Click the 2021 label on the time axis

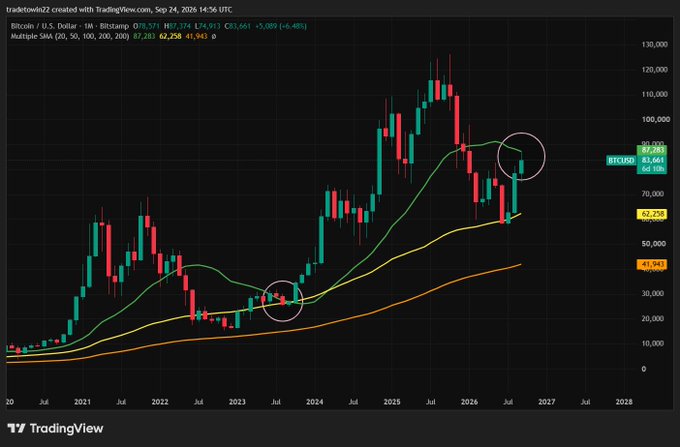click(82, 402)
